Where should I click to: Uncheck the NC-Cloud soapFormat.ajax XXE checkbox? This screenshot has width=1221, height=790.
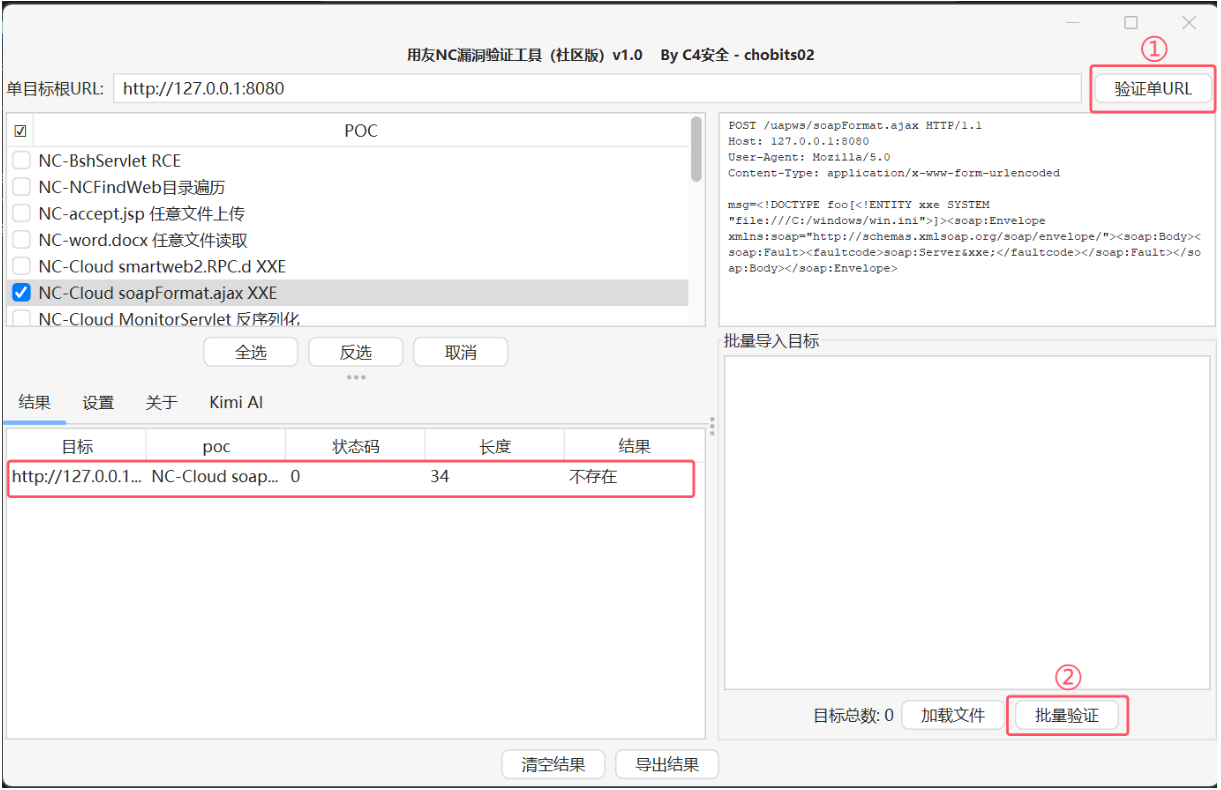[21, 293]
